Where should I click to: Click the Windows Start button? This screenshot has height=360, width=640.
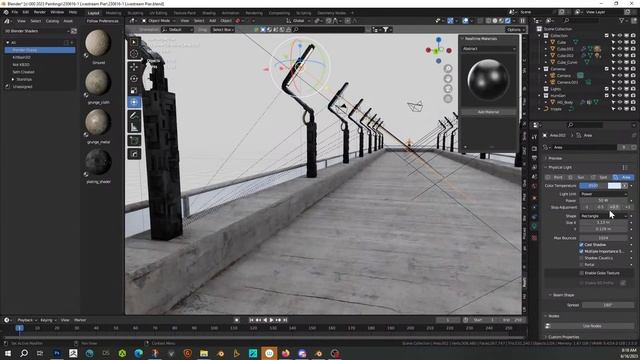(x=8, y=353)
